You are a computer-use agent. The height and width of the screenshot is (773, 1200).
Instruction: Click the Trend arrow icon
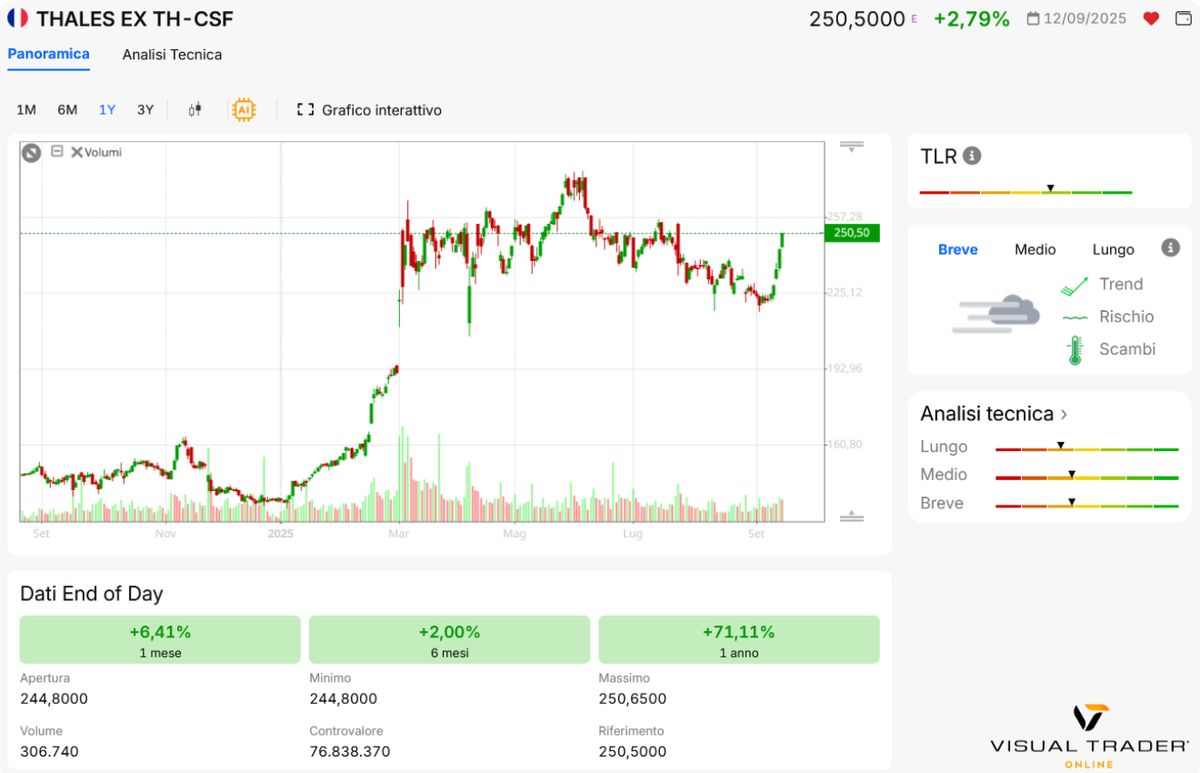pyautogui.click(x=1075, y=286)
